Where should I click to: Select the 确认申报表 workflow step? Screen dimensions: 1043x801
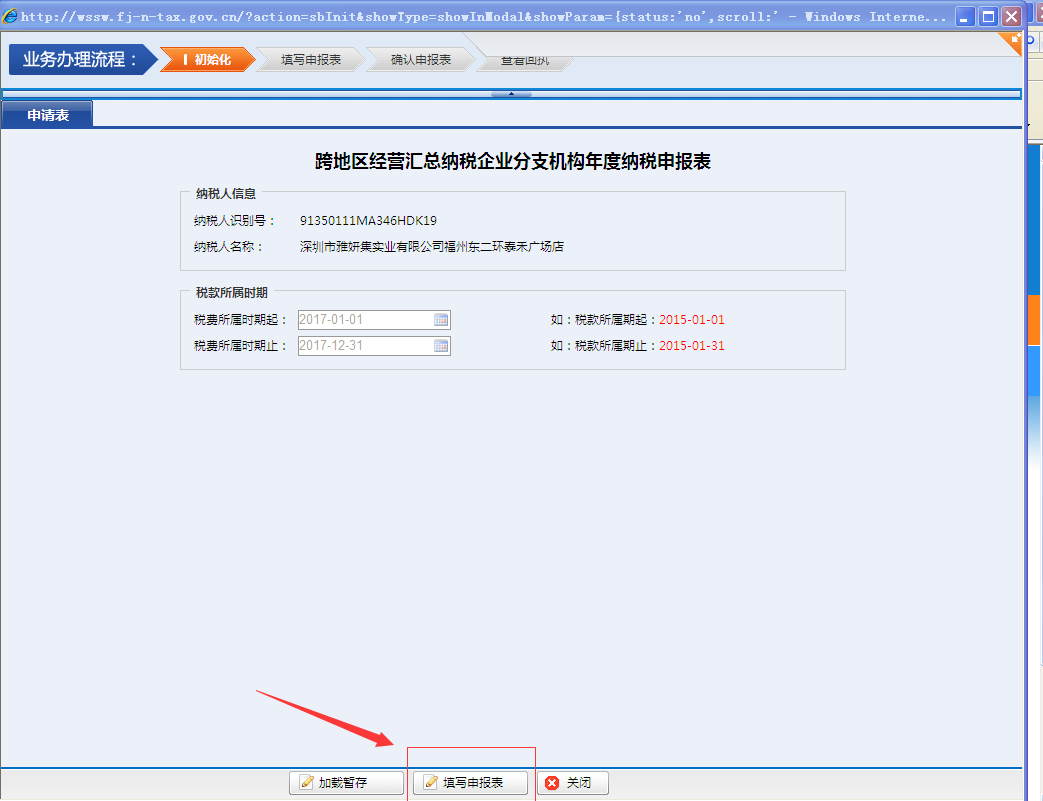pyautogui.click(x=421, y=60)
